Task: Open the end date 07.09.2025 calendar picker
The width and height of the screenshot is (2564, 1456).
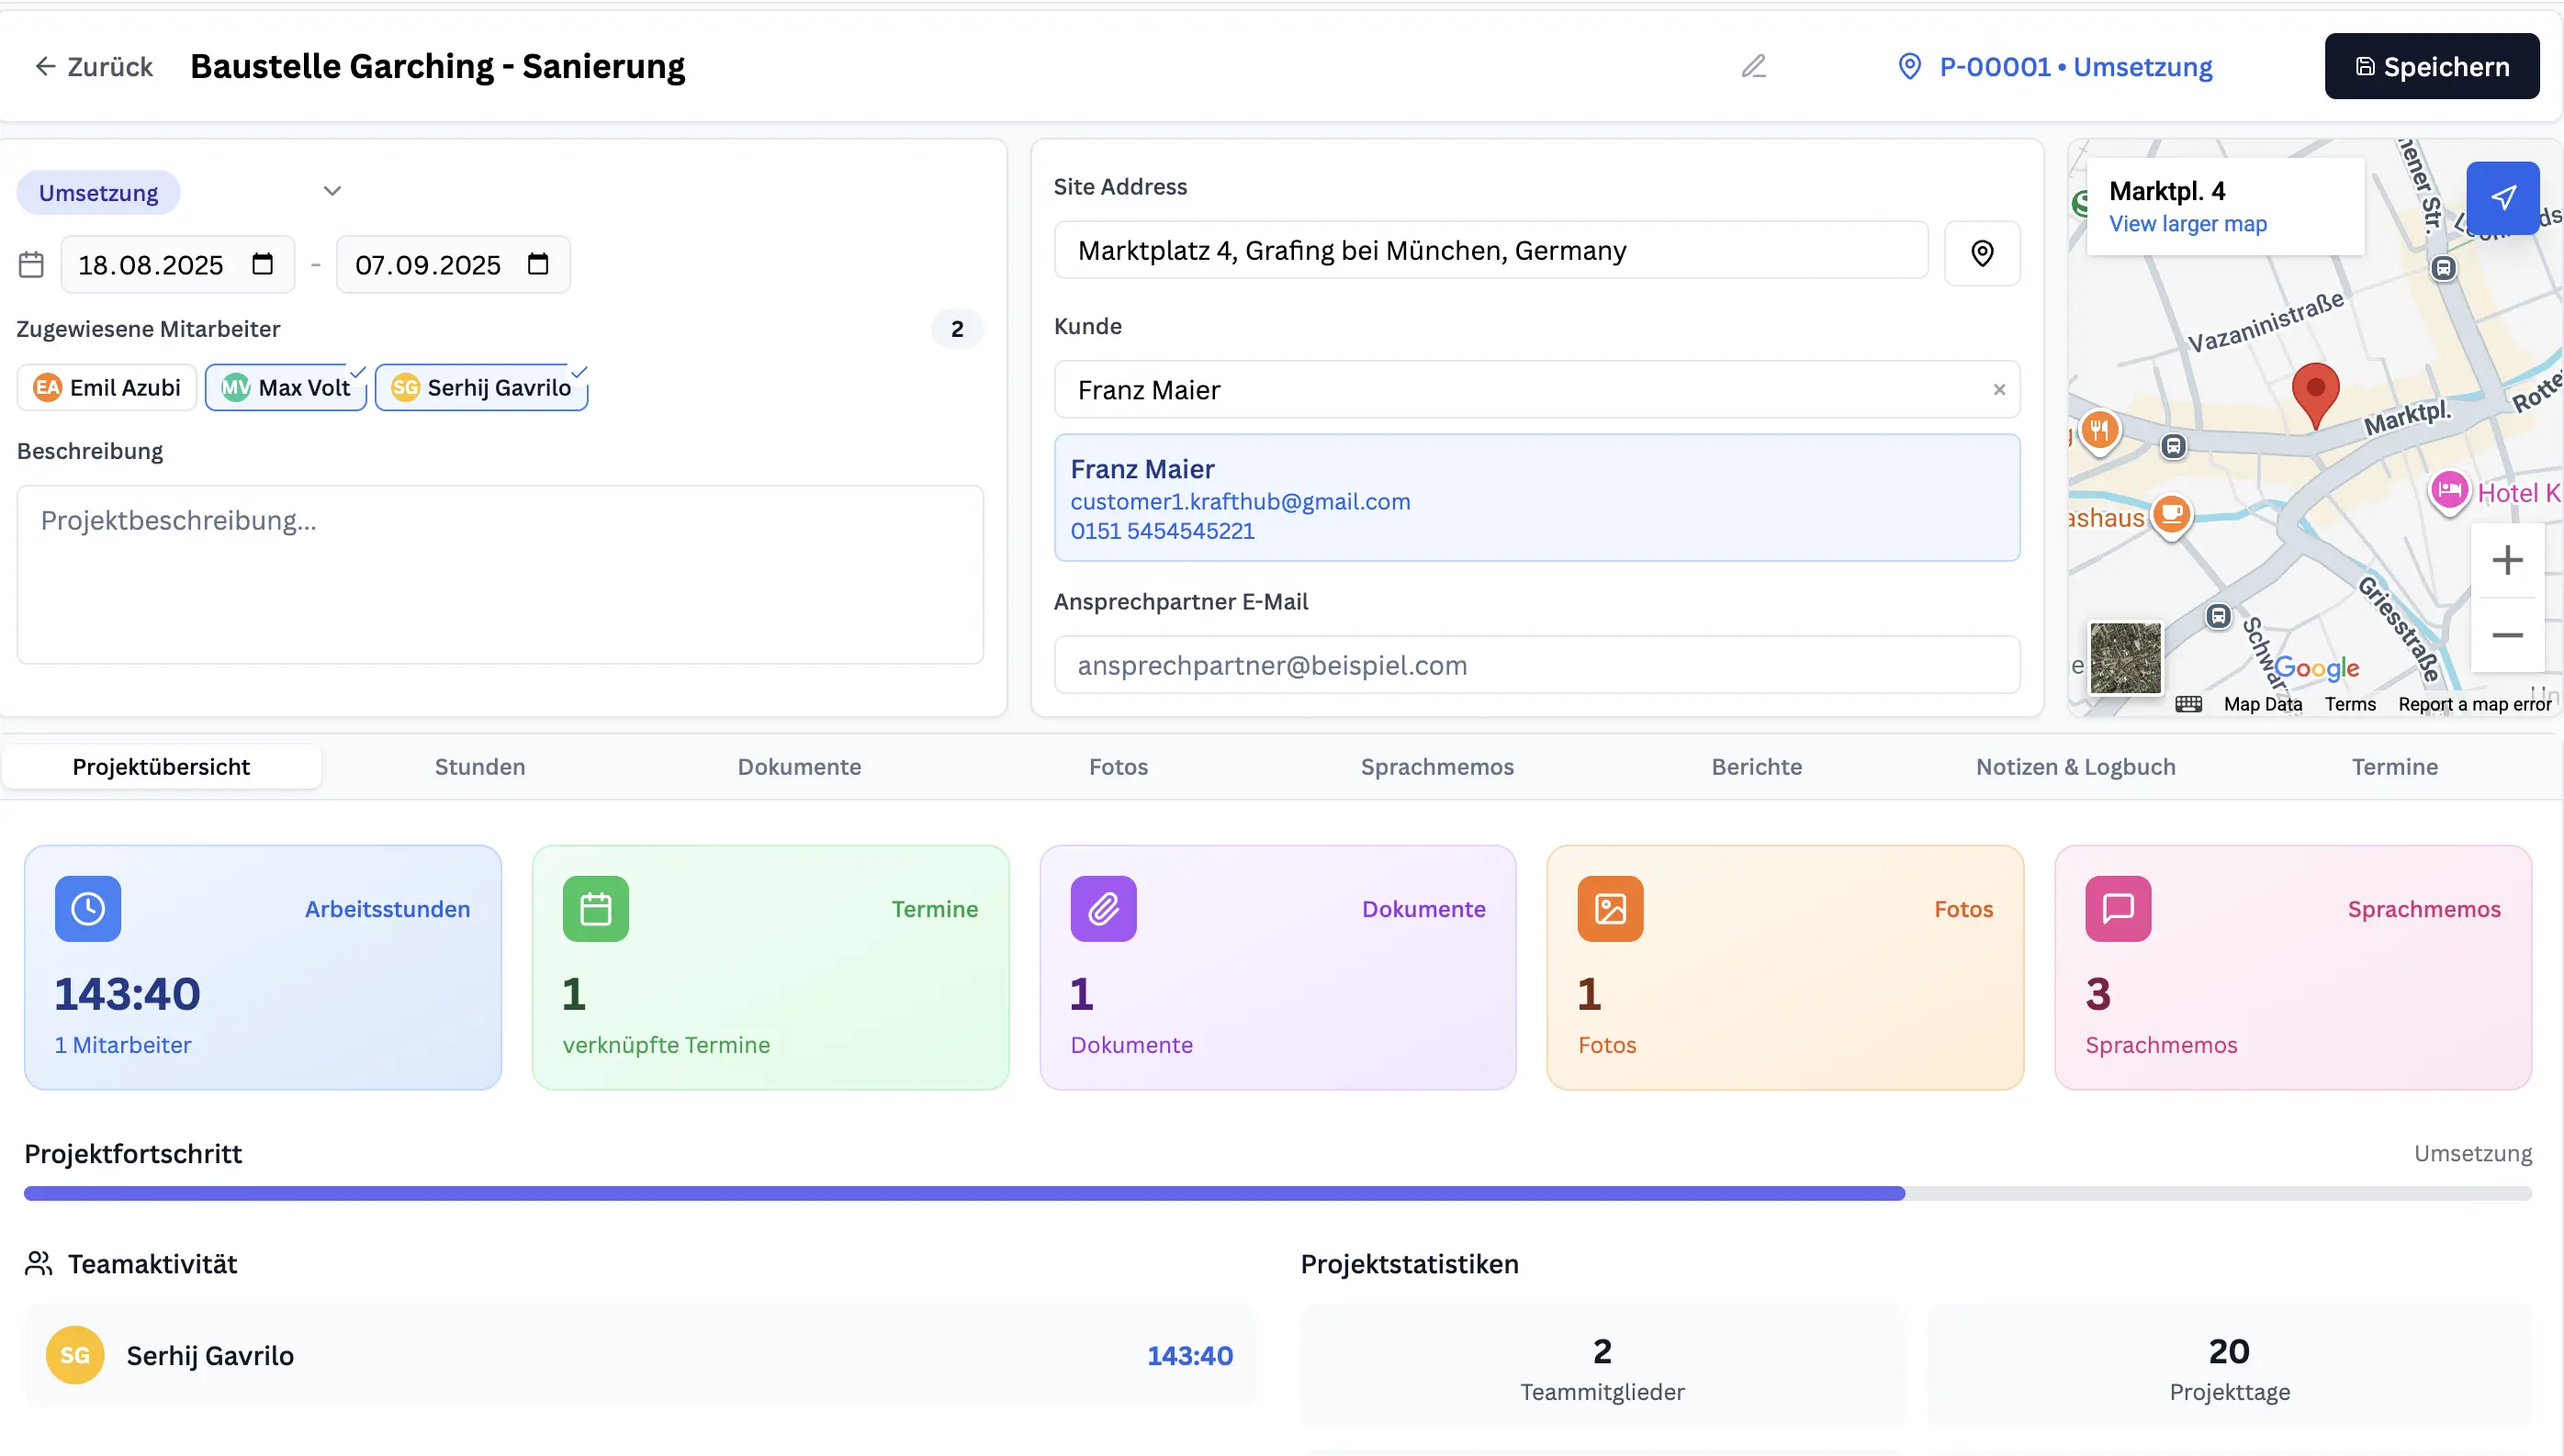Action: click(x=538, y=264)
